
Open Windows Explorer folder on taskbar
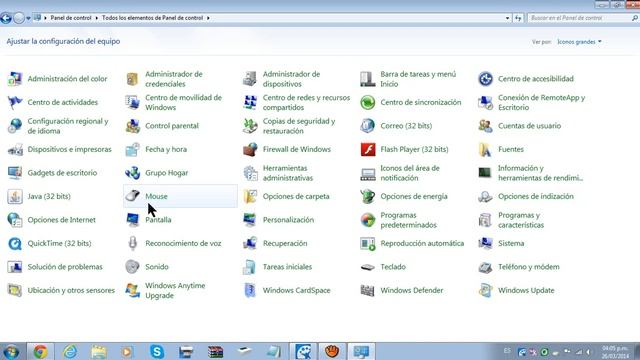[x=99, y=351]
